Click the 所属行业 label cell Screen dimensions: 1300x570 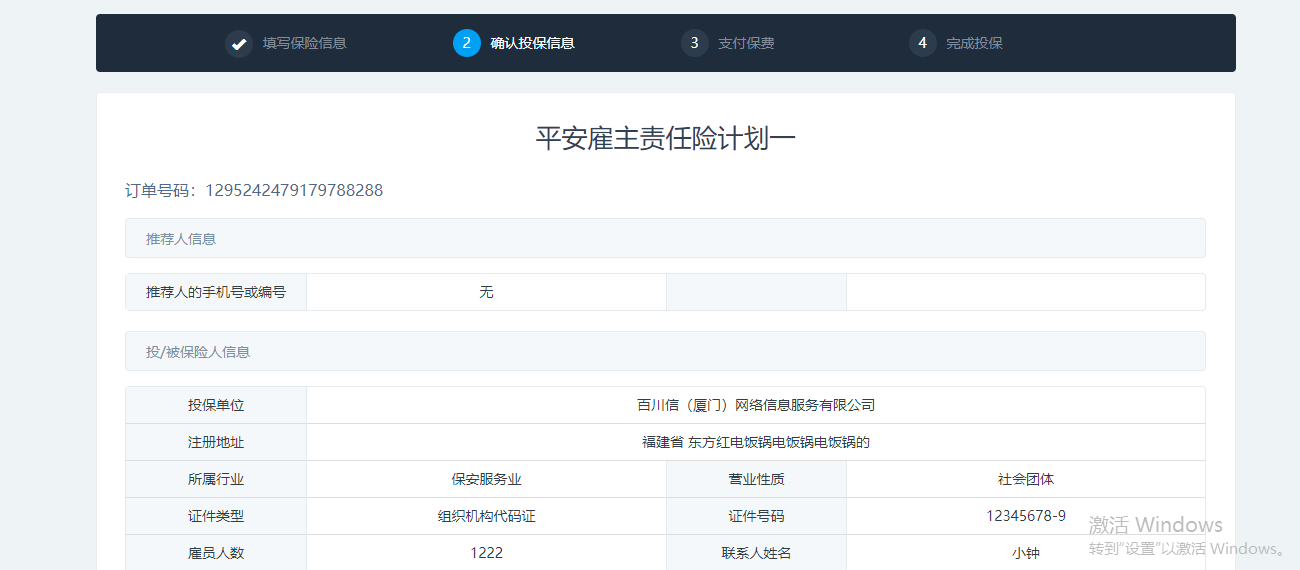tap(216, 479)
